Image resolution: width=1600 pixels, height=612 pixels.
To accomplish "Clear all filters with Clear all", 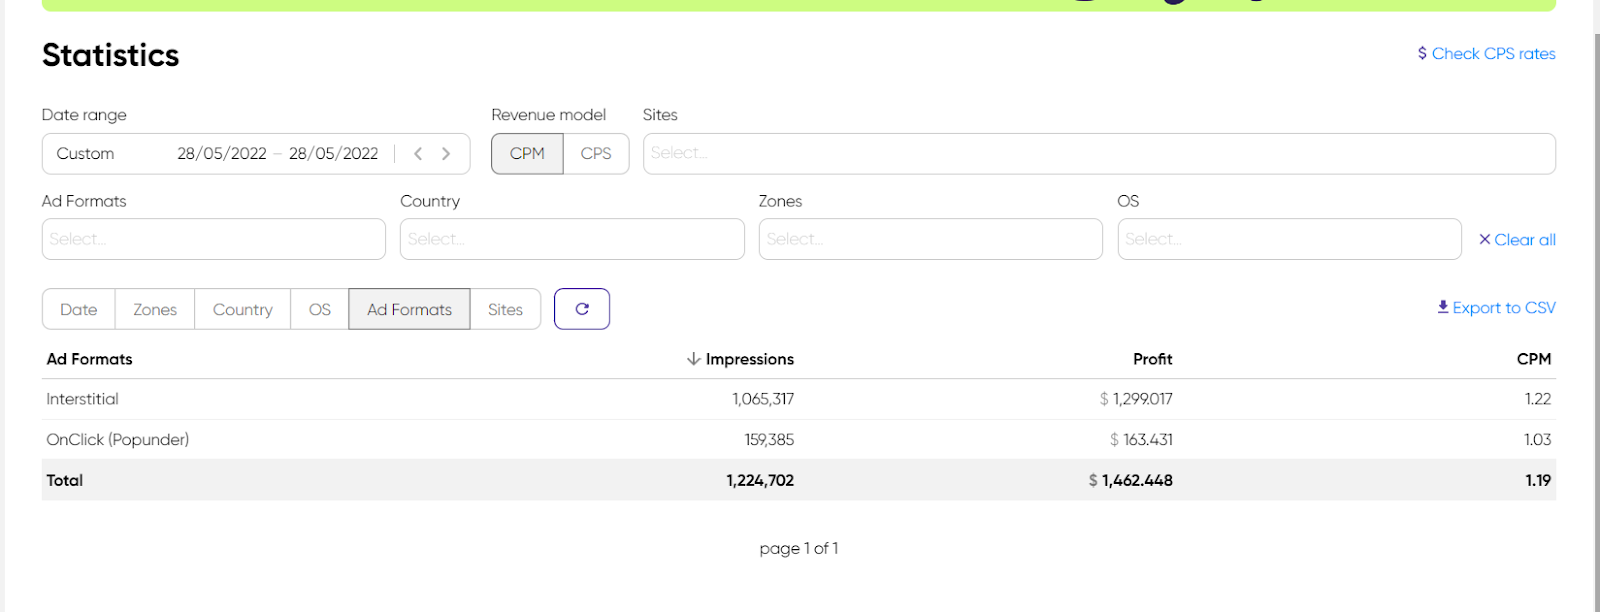I will (1517, 240).
